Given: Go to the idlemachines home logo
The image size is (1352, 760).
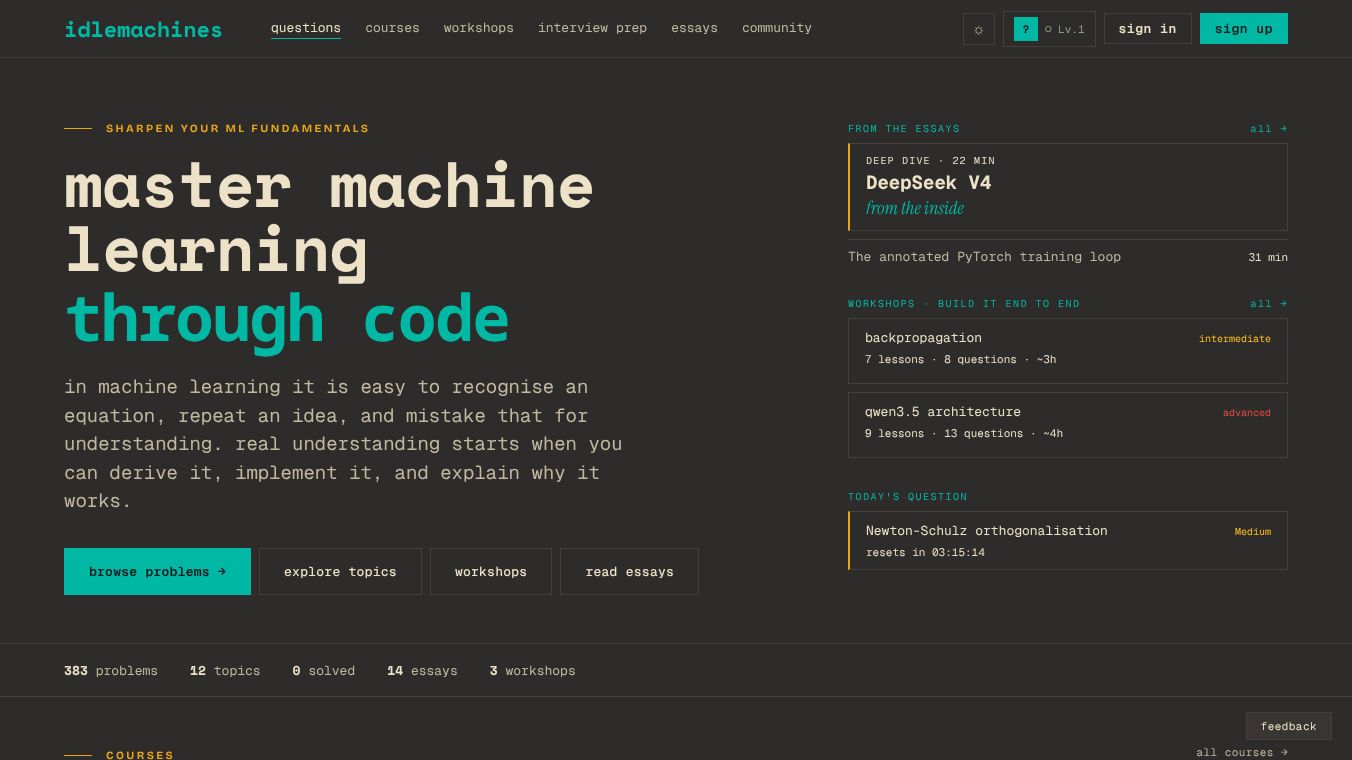Looking at the screenshot, I should pos(143,29).
